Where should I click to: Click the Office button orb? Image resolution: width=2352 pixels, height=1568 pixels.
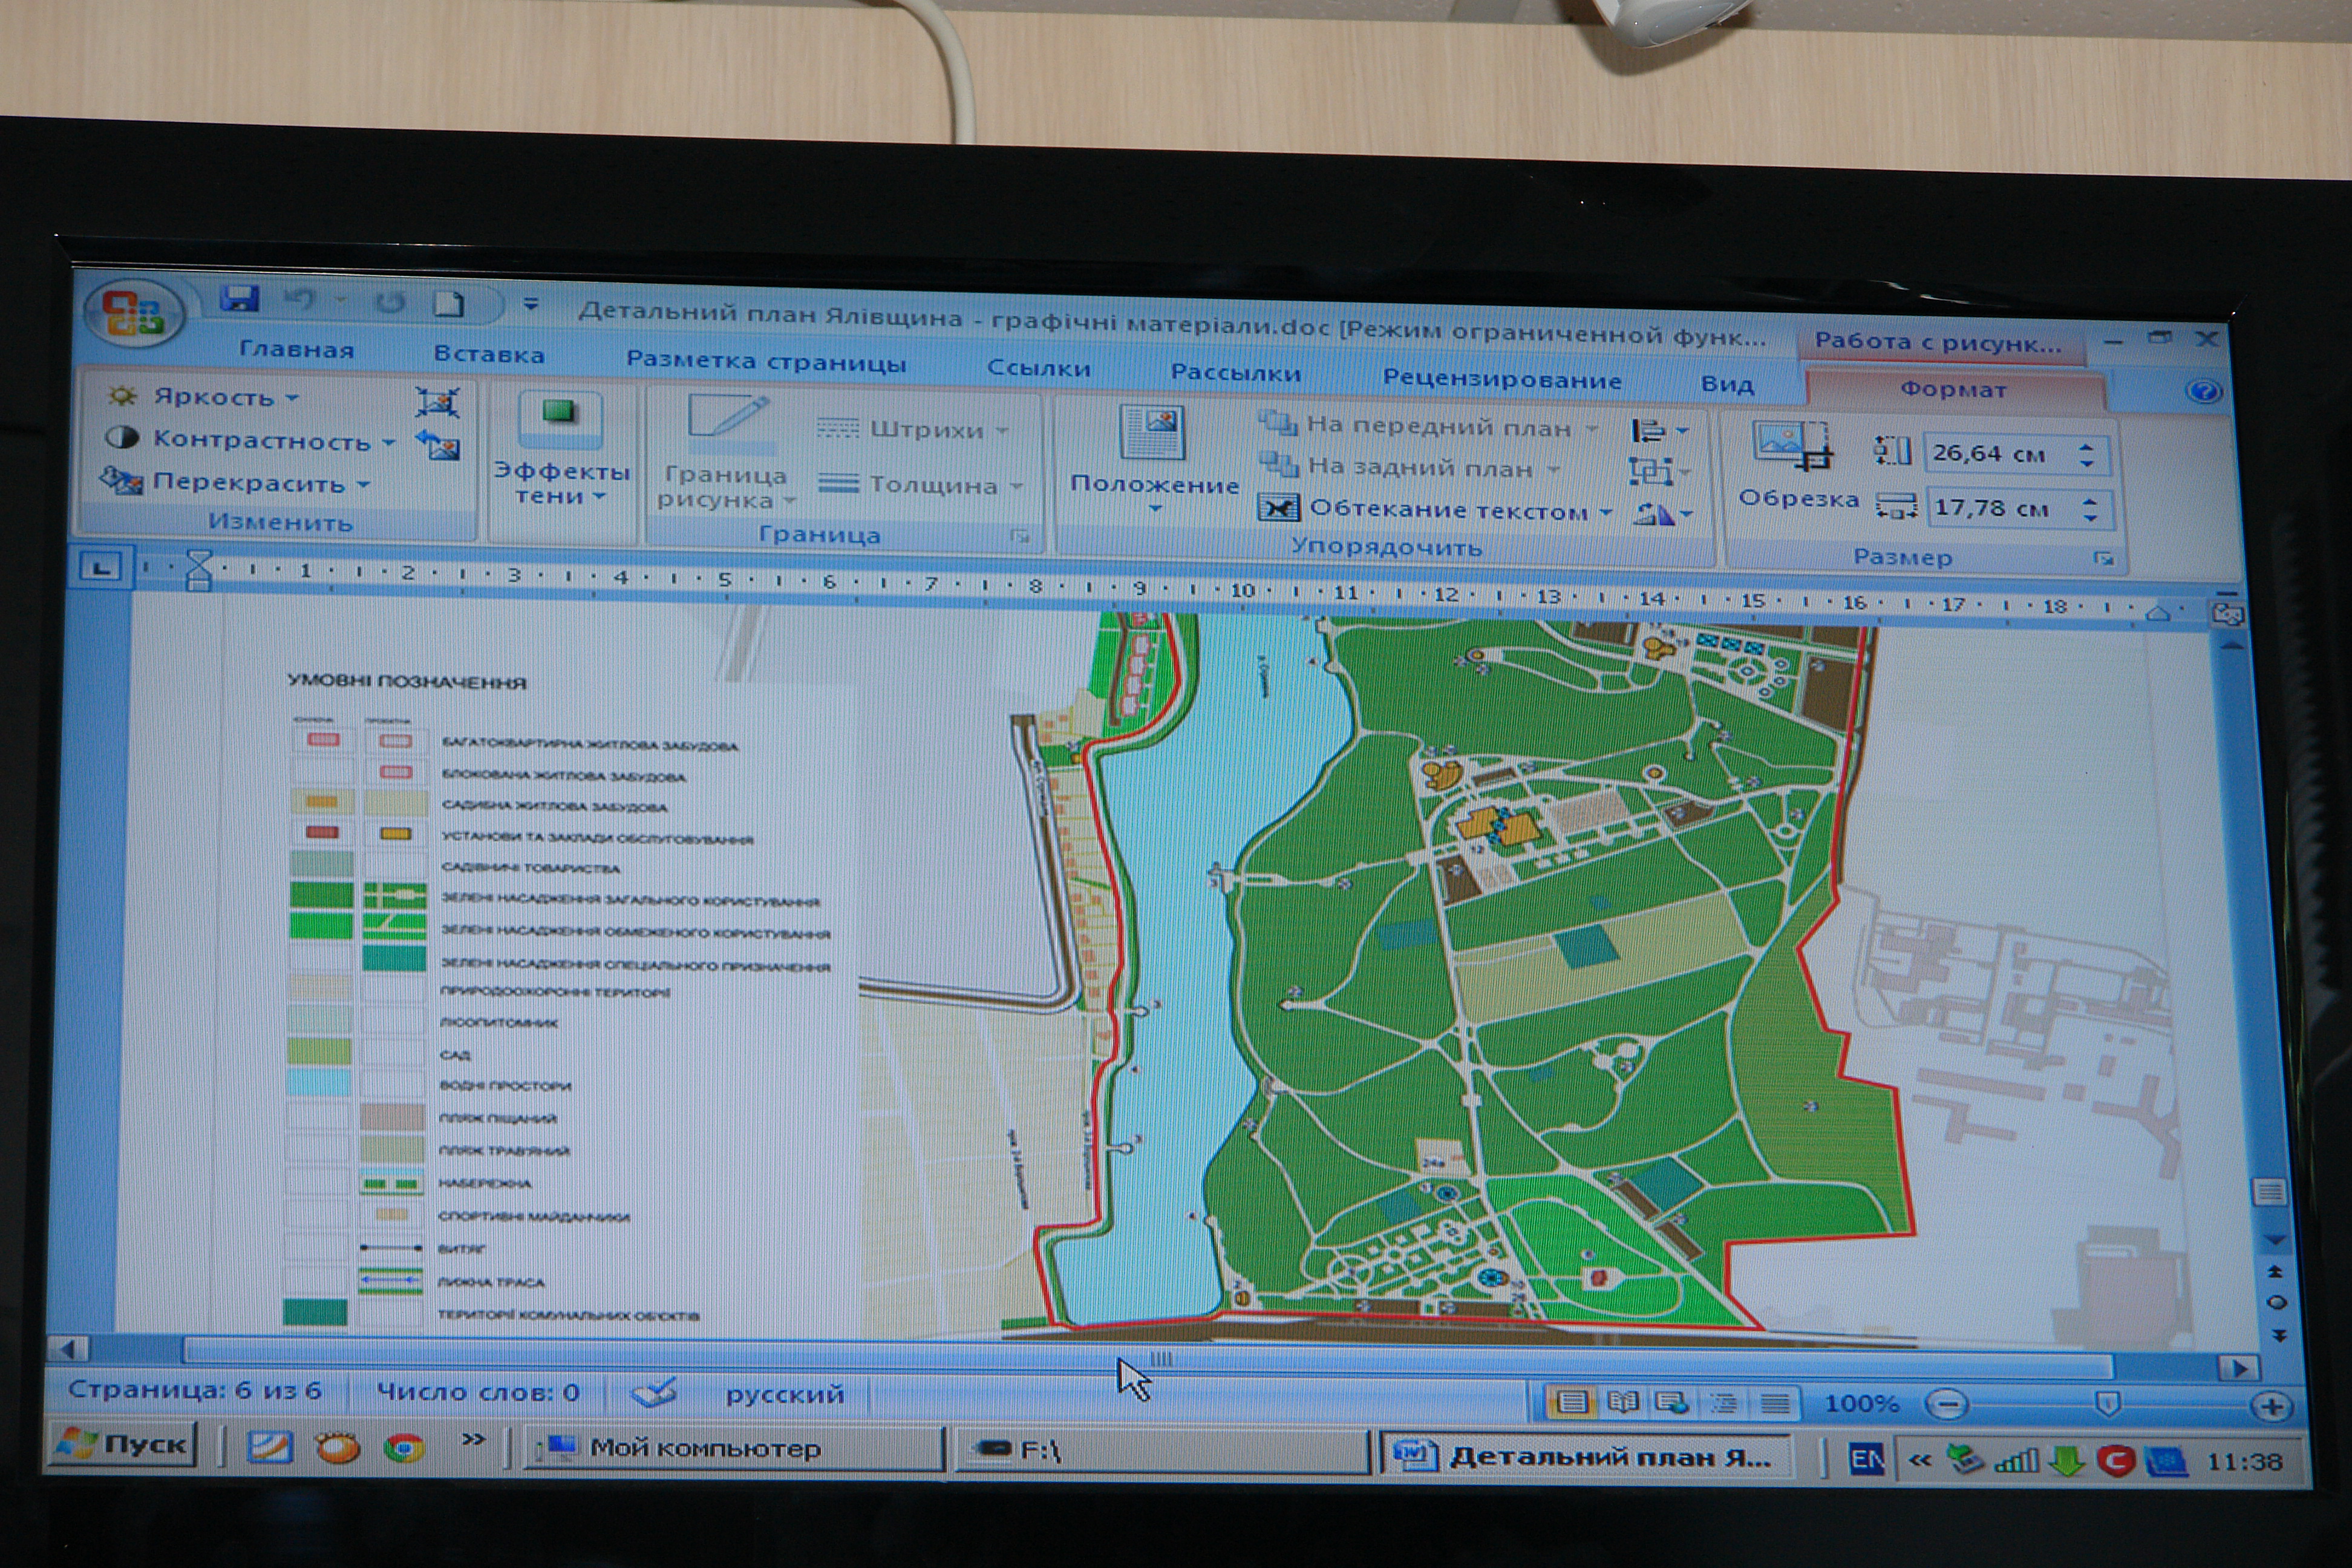point(133,313)
